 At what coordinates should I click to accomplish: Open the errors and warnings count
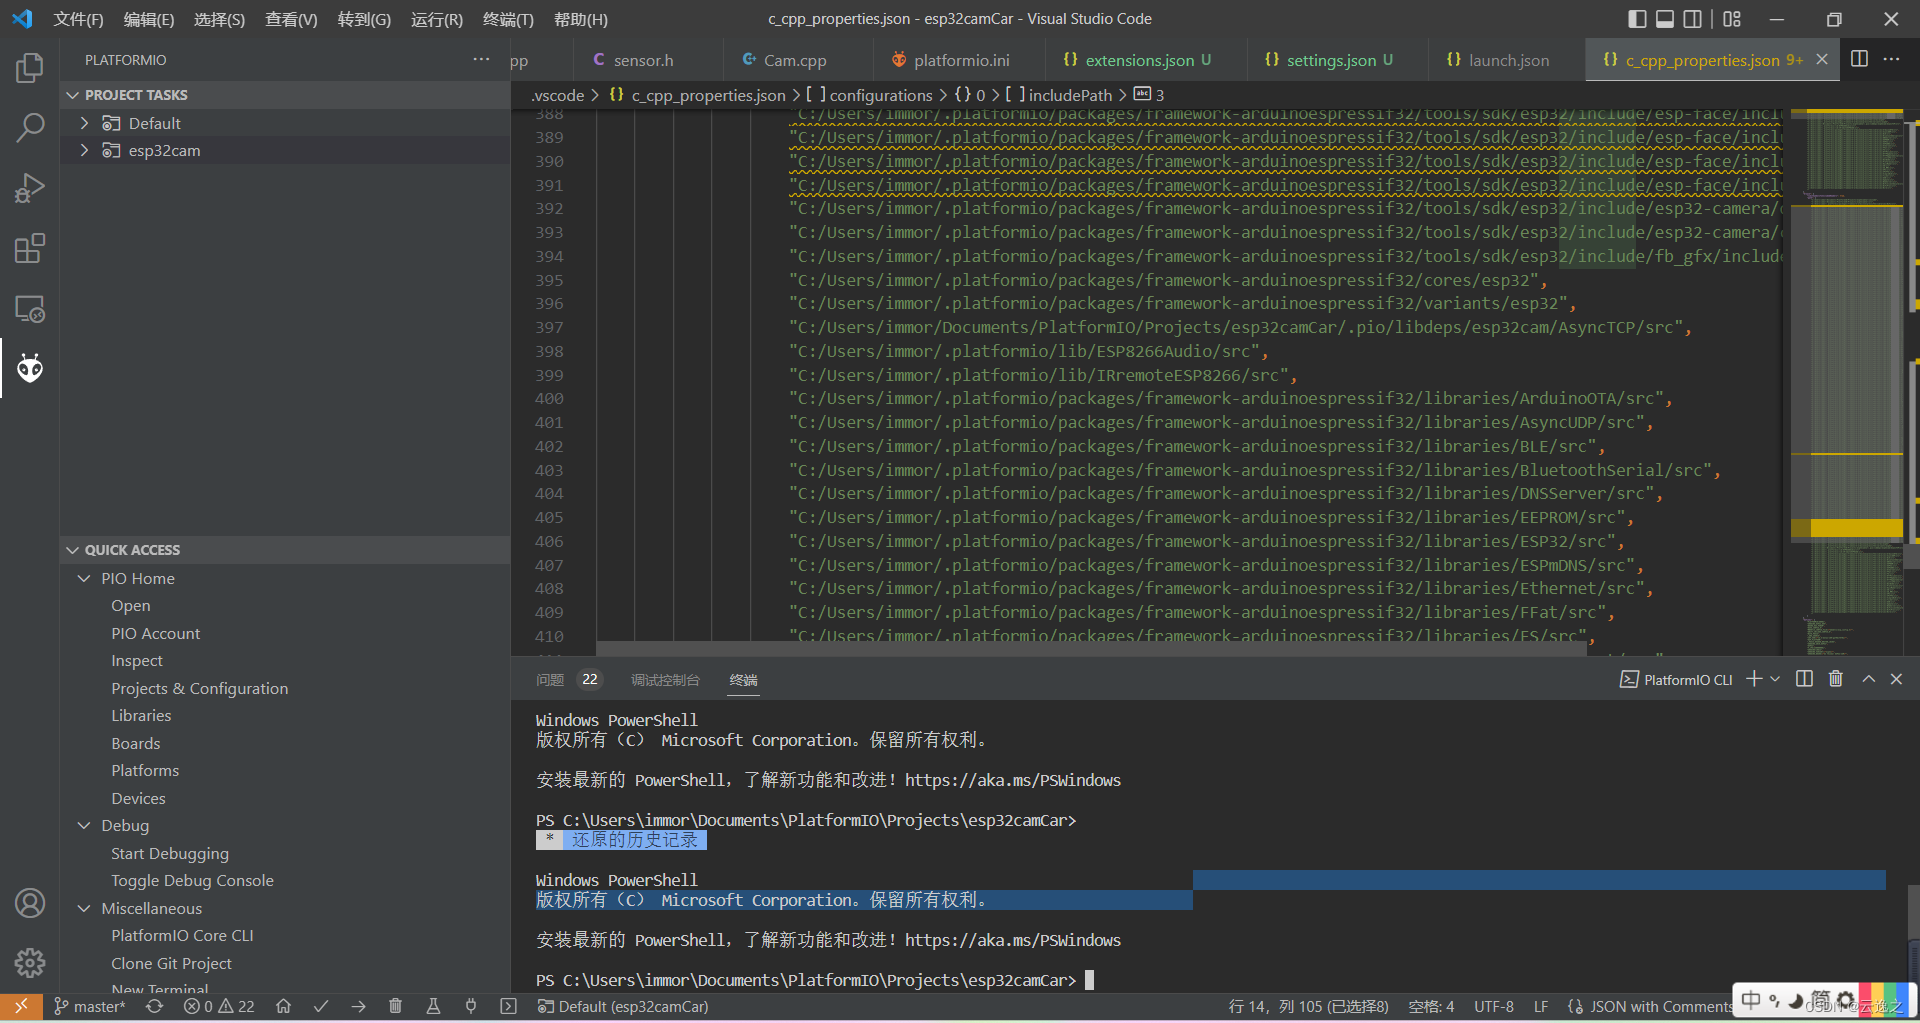pyautogui.click(x=219, y=1006)
